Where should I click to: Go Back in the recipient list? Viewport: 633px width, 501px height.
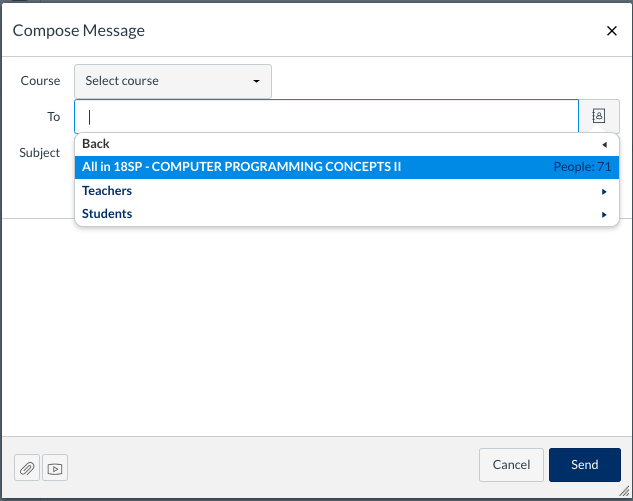pyautogui.click(x=96, y=144)
